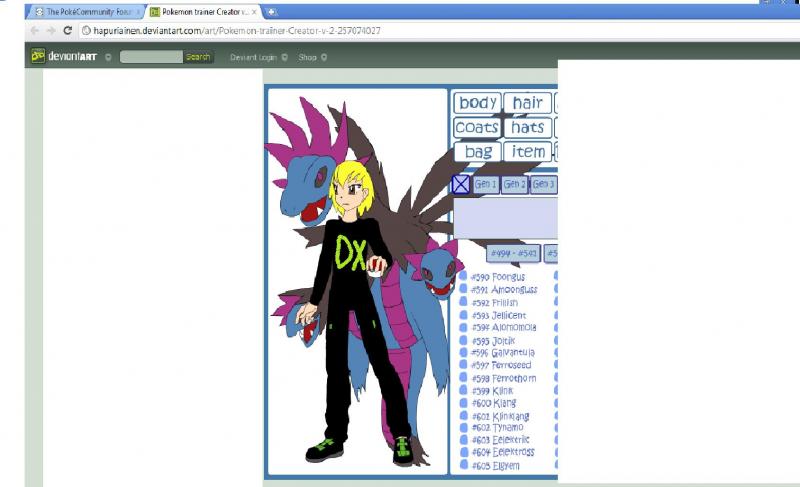Open the item category tab
The height and width of the screenshot is (487, 800).
coord(528,151)
